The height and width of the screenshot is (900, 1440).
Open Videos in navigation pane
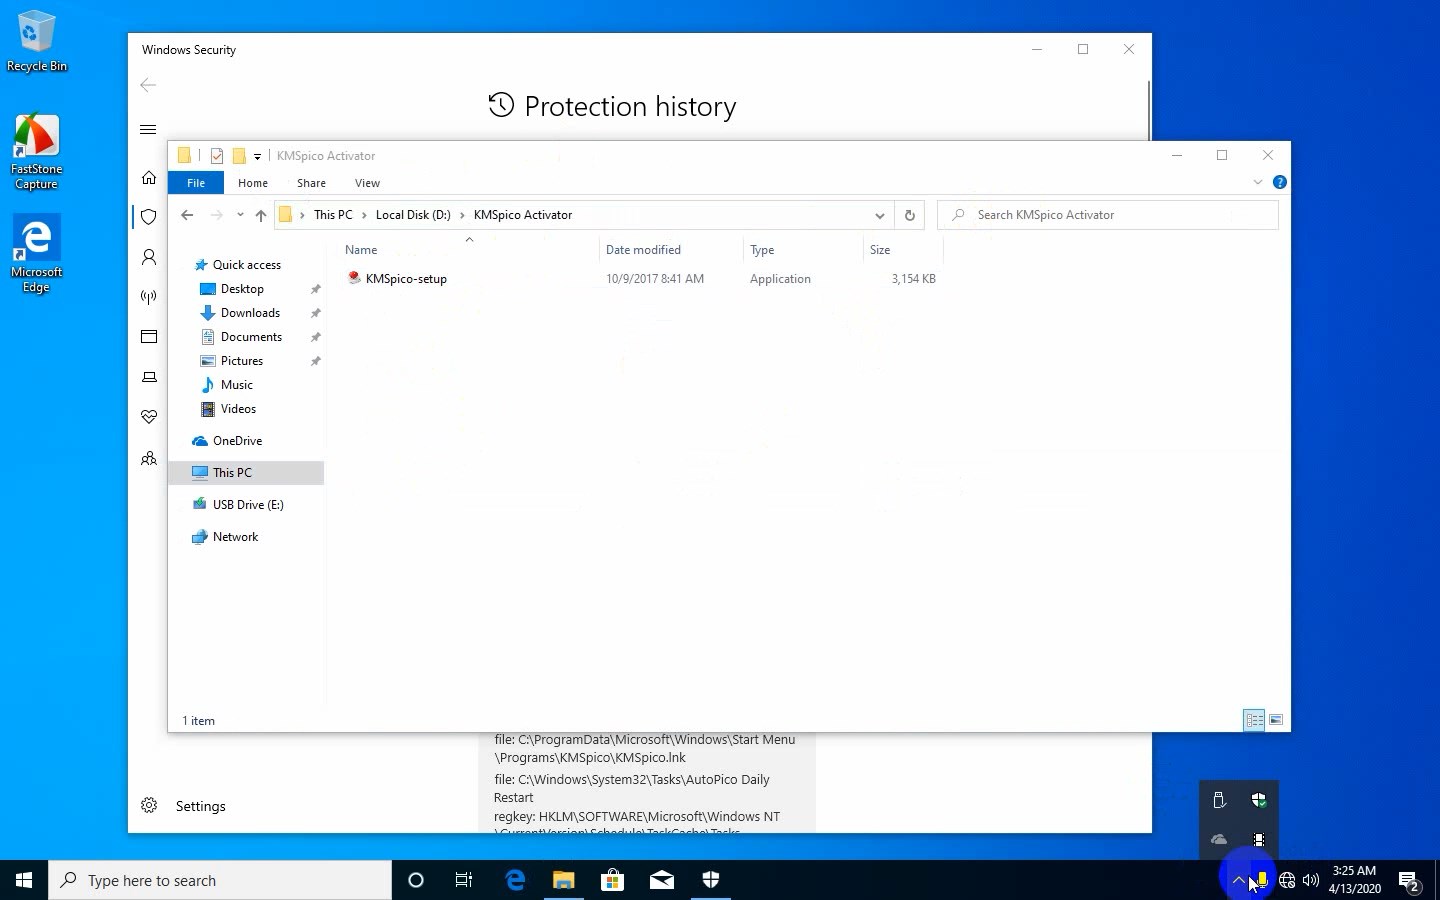[238, 409]
